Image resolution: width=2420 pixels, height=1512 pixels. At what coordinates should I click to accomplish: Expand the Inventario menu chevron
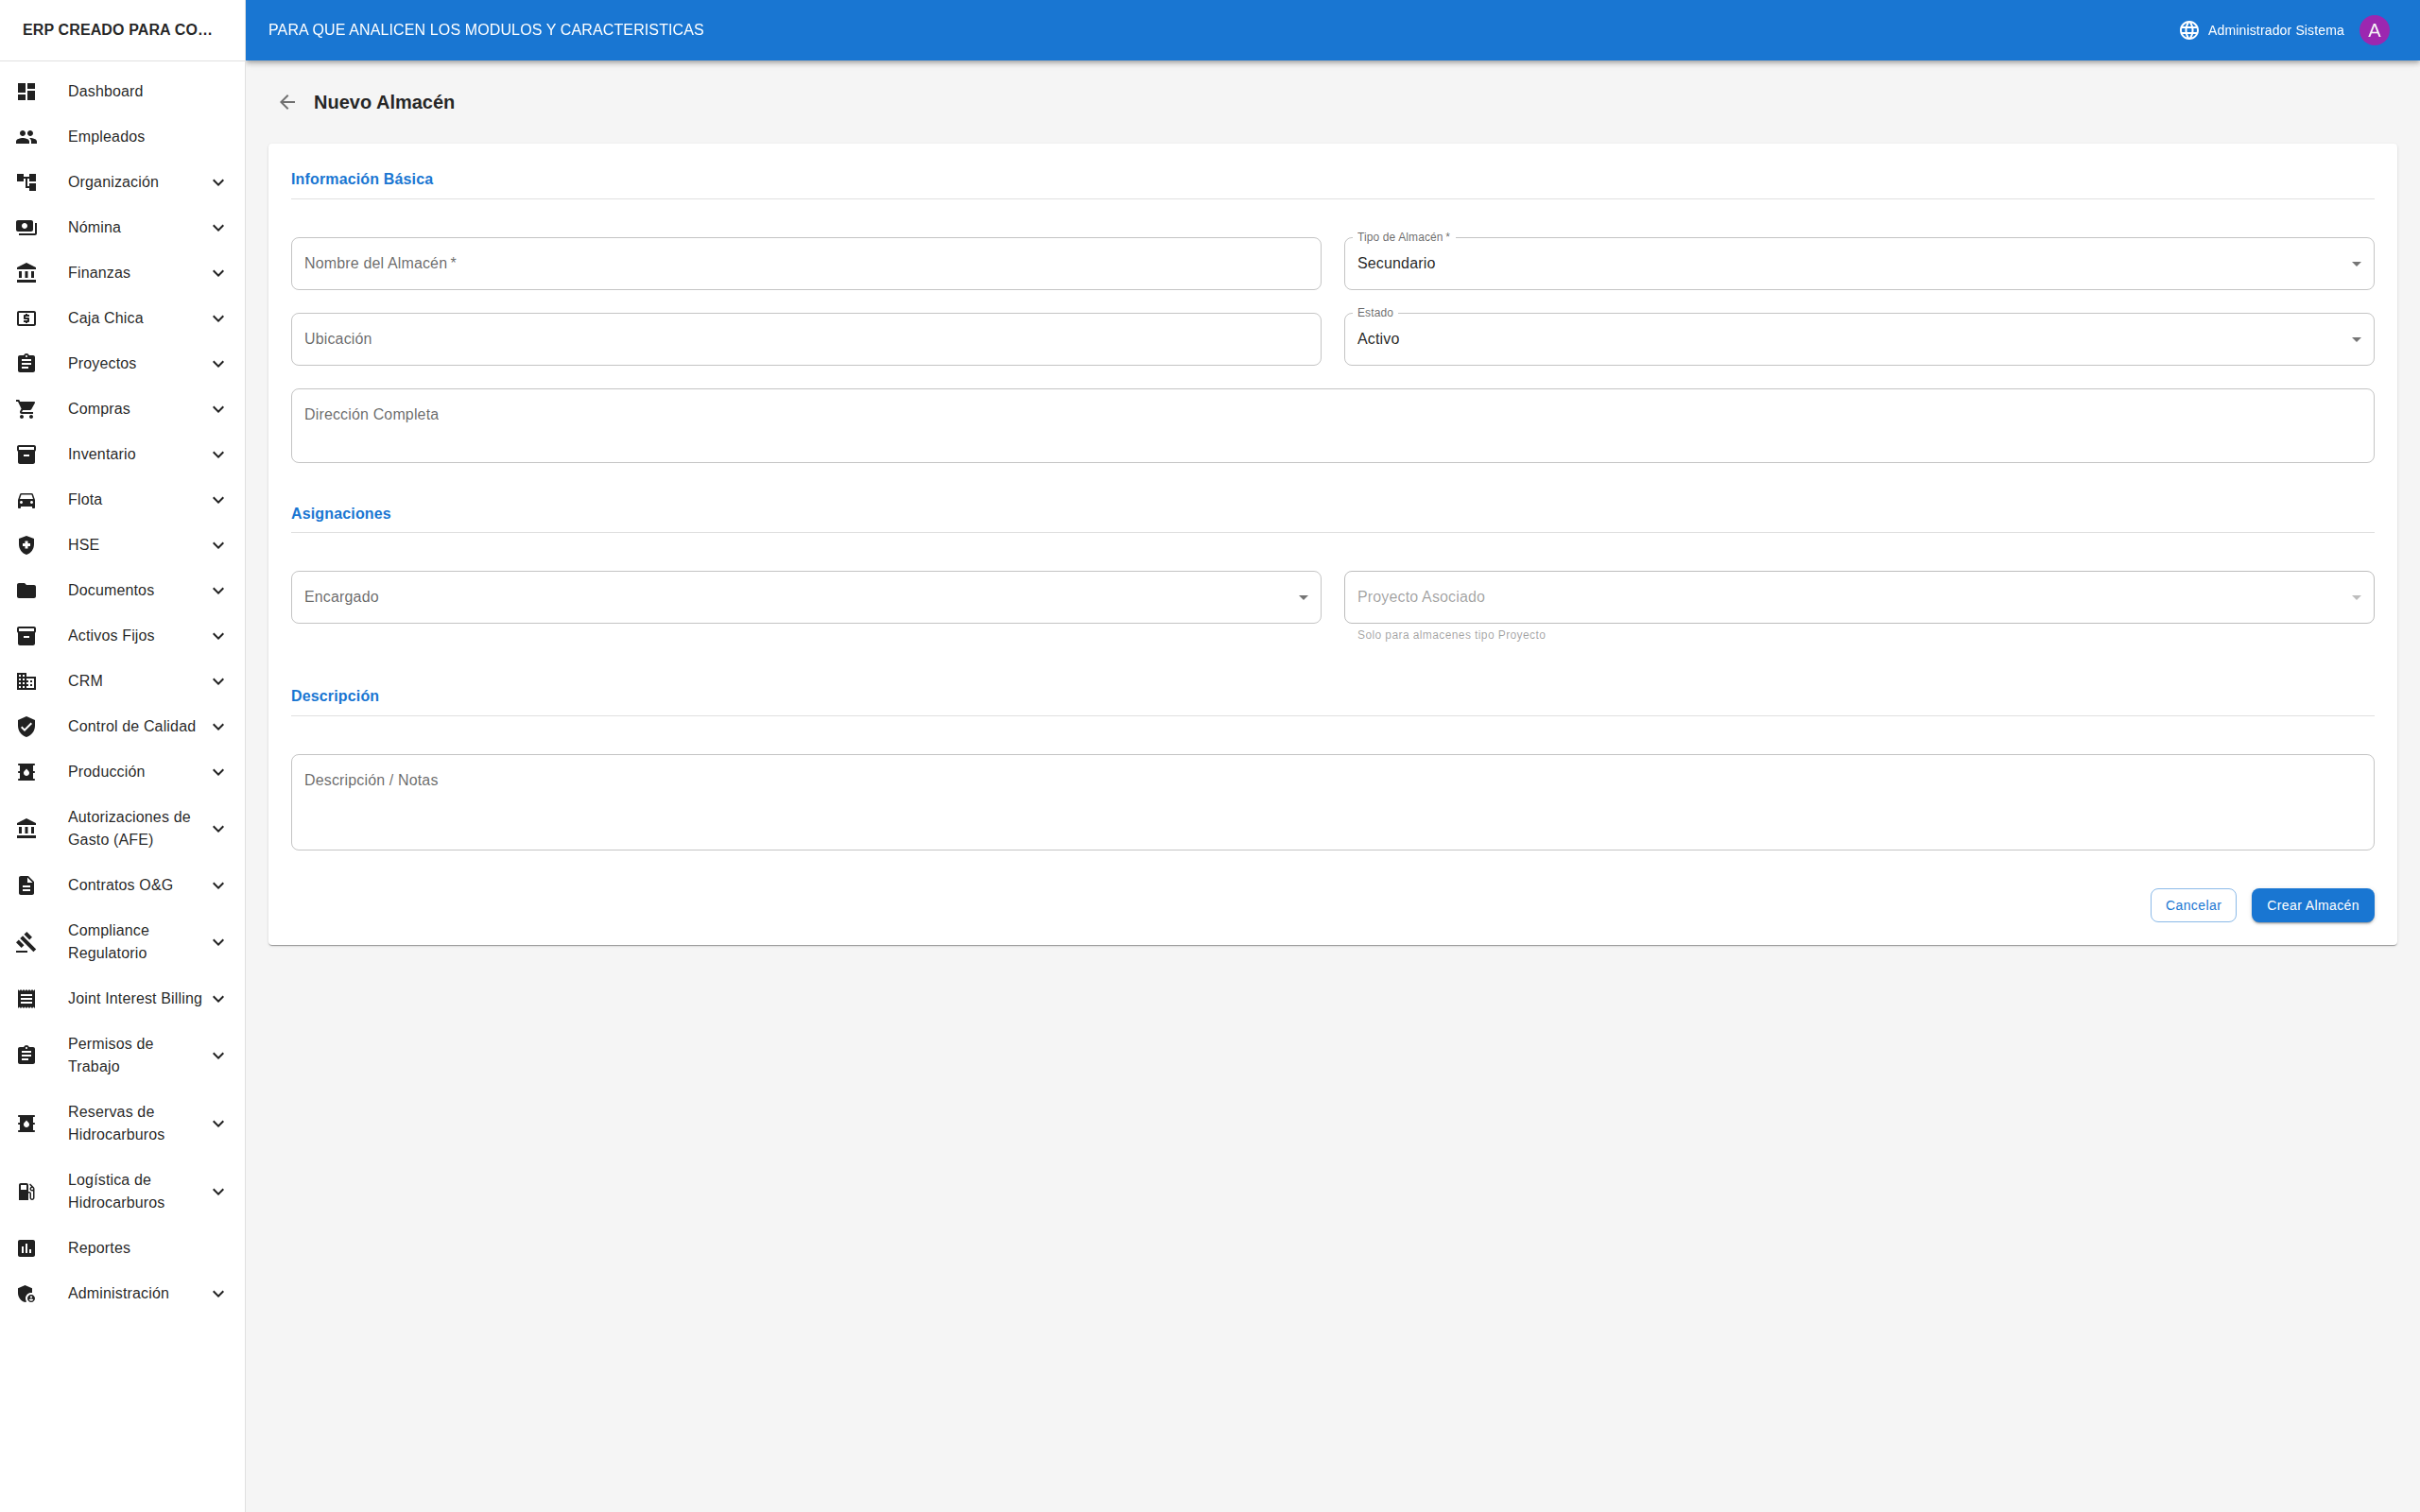click(x=218, y=455)
